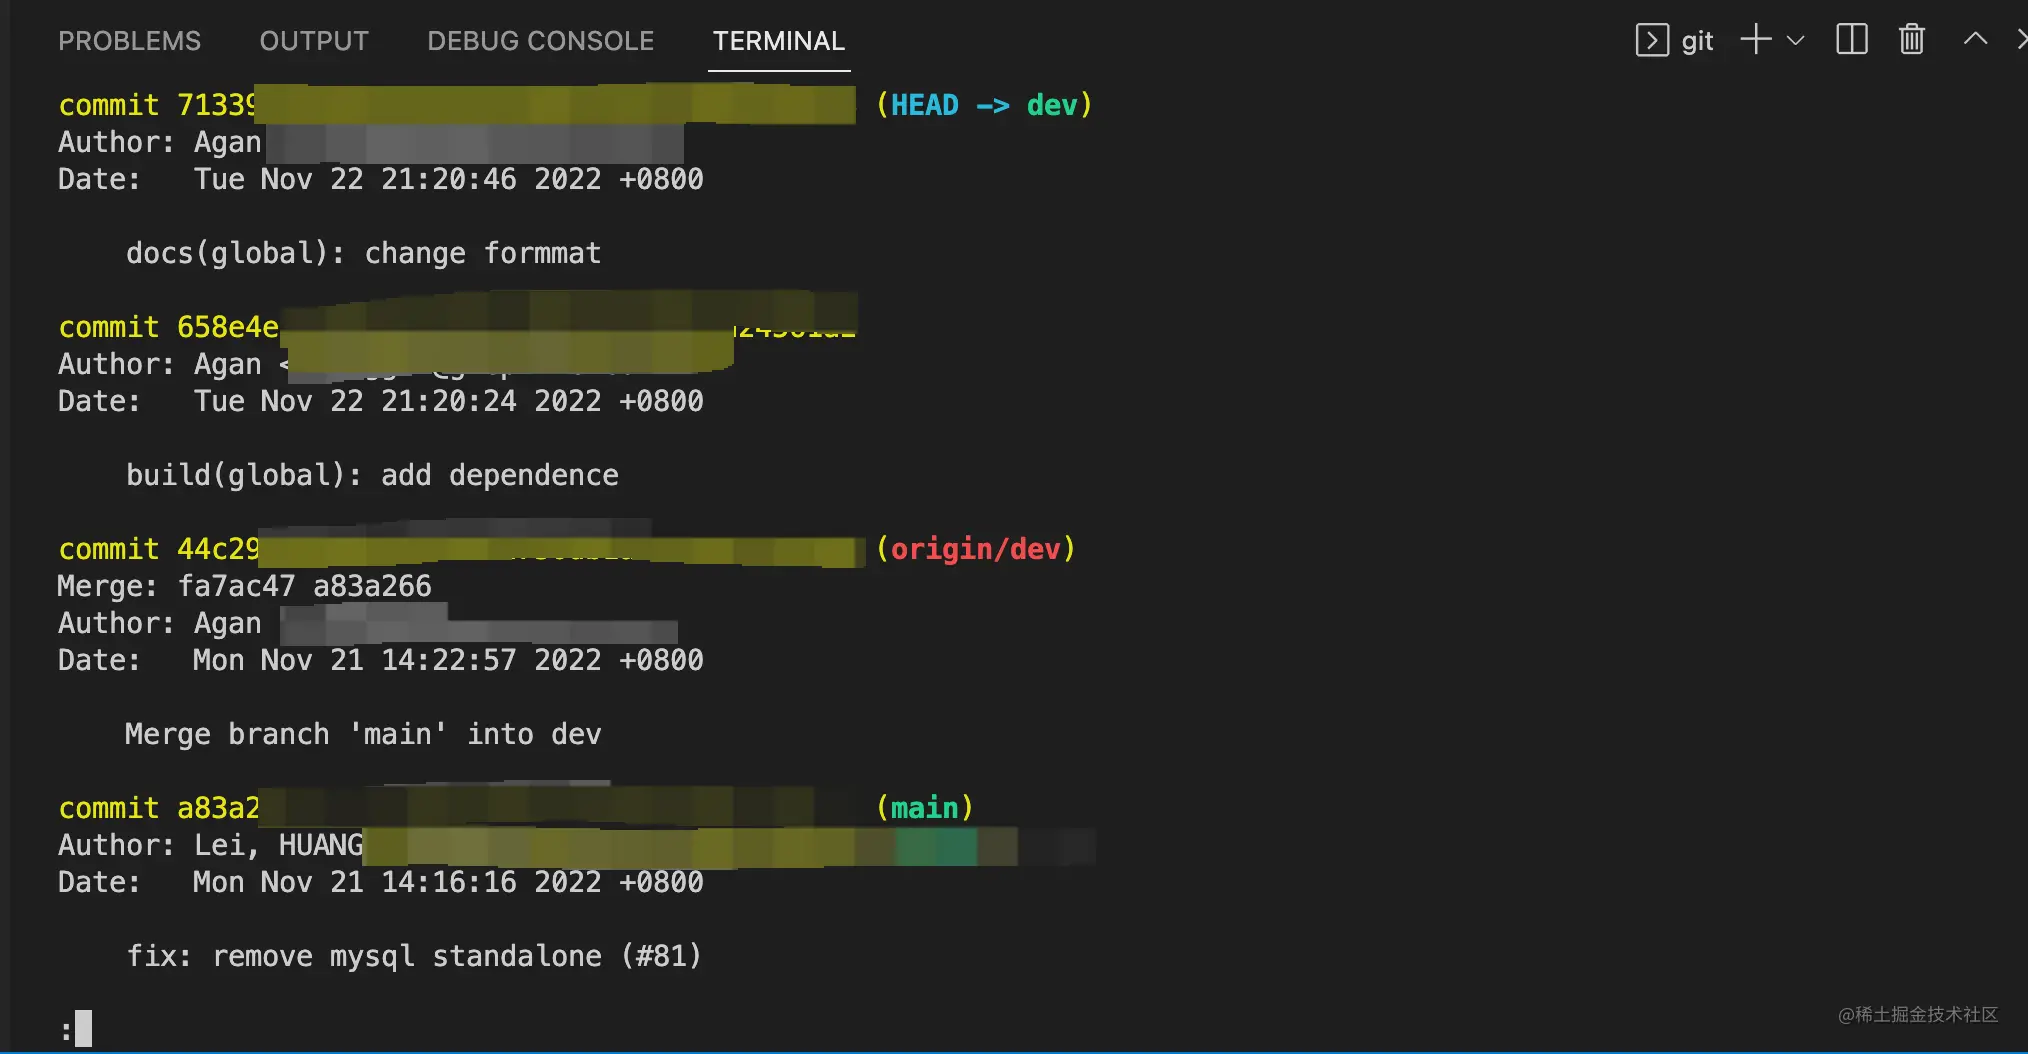
Task: Switch to the PROBLEMS tab
Action: [x=129, y=41]
